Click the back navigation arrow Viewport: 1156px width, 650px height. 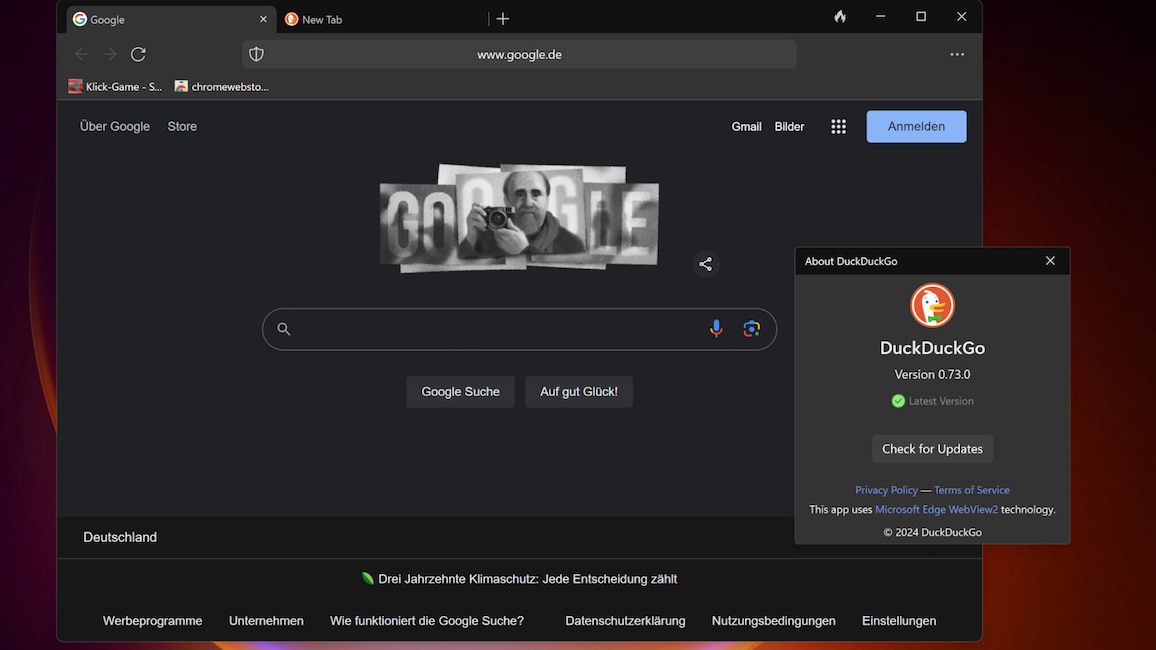(x=81, y=54)
